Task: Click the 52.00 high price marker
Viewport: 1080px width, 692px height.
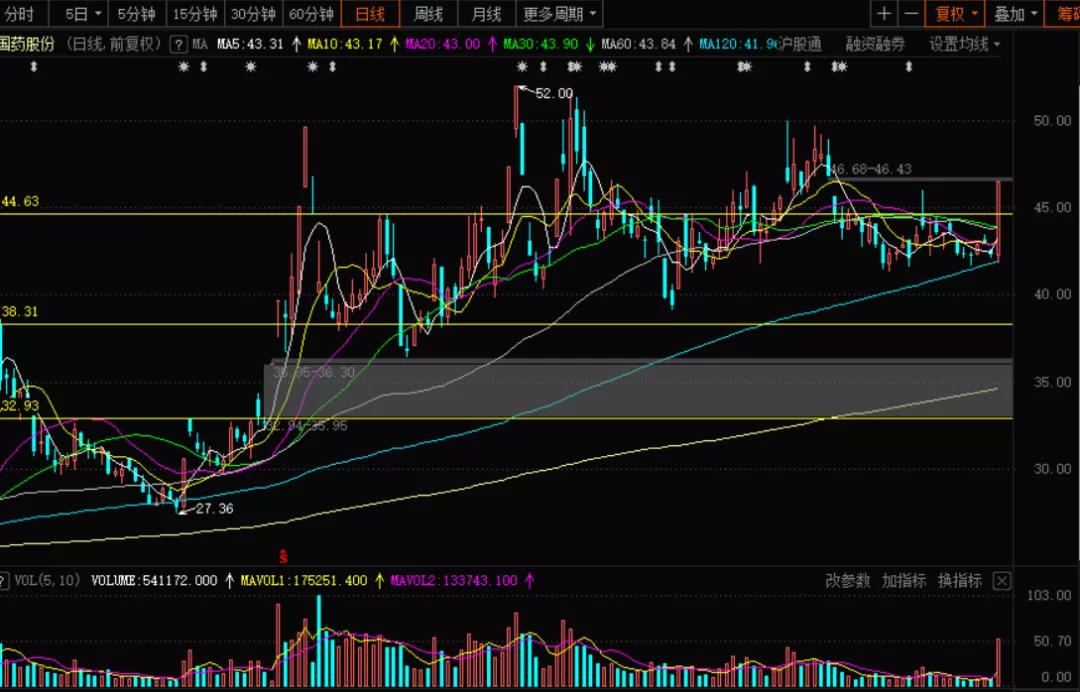Action: [x=553, y=93]
